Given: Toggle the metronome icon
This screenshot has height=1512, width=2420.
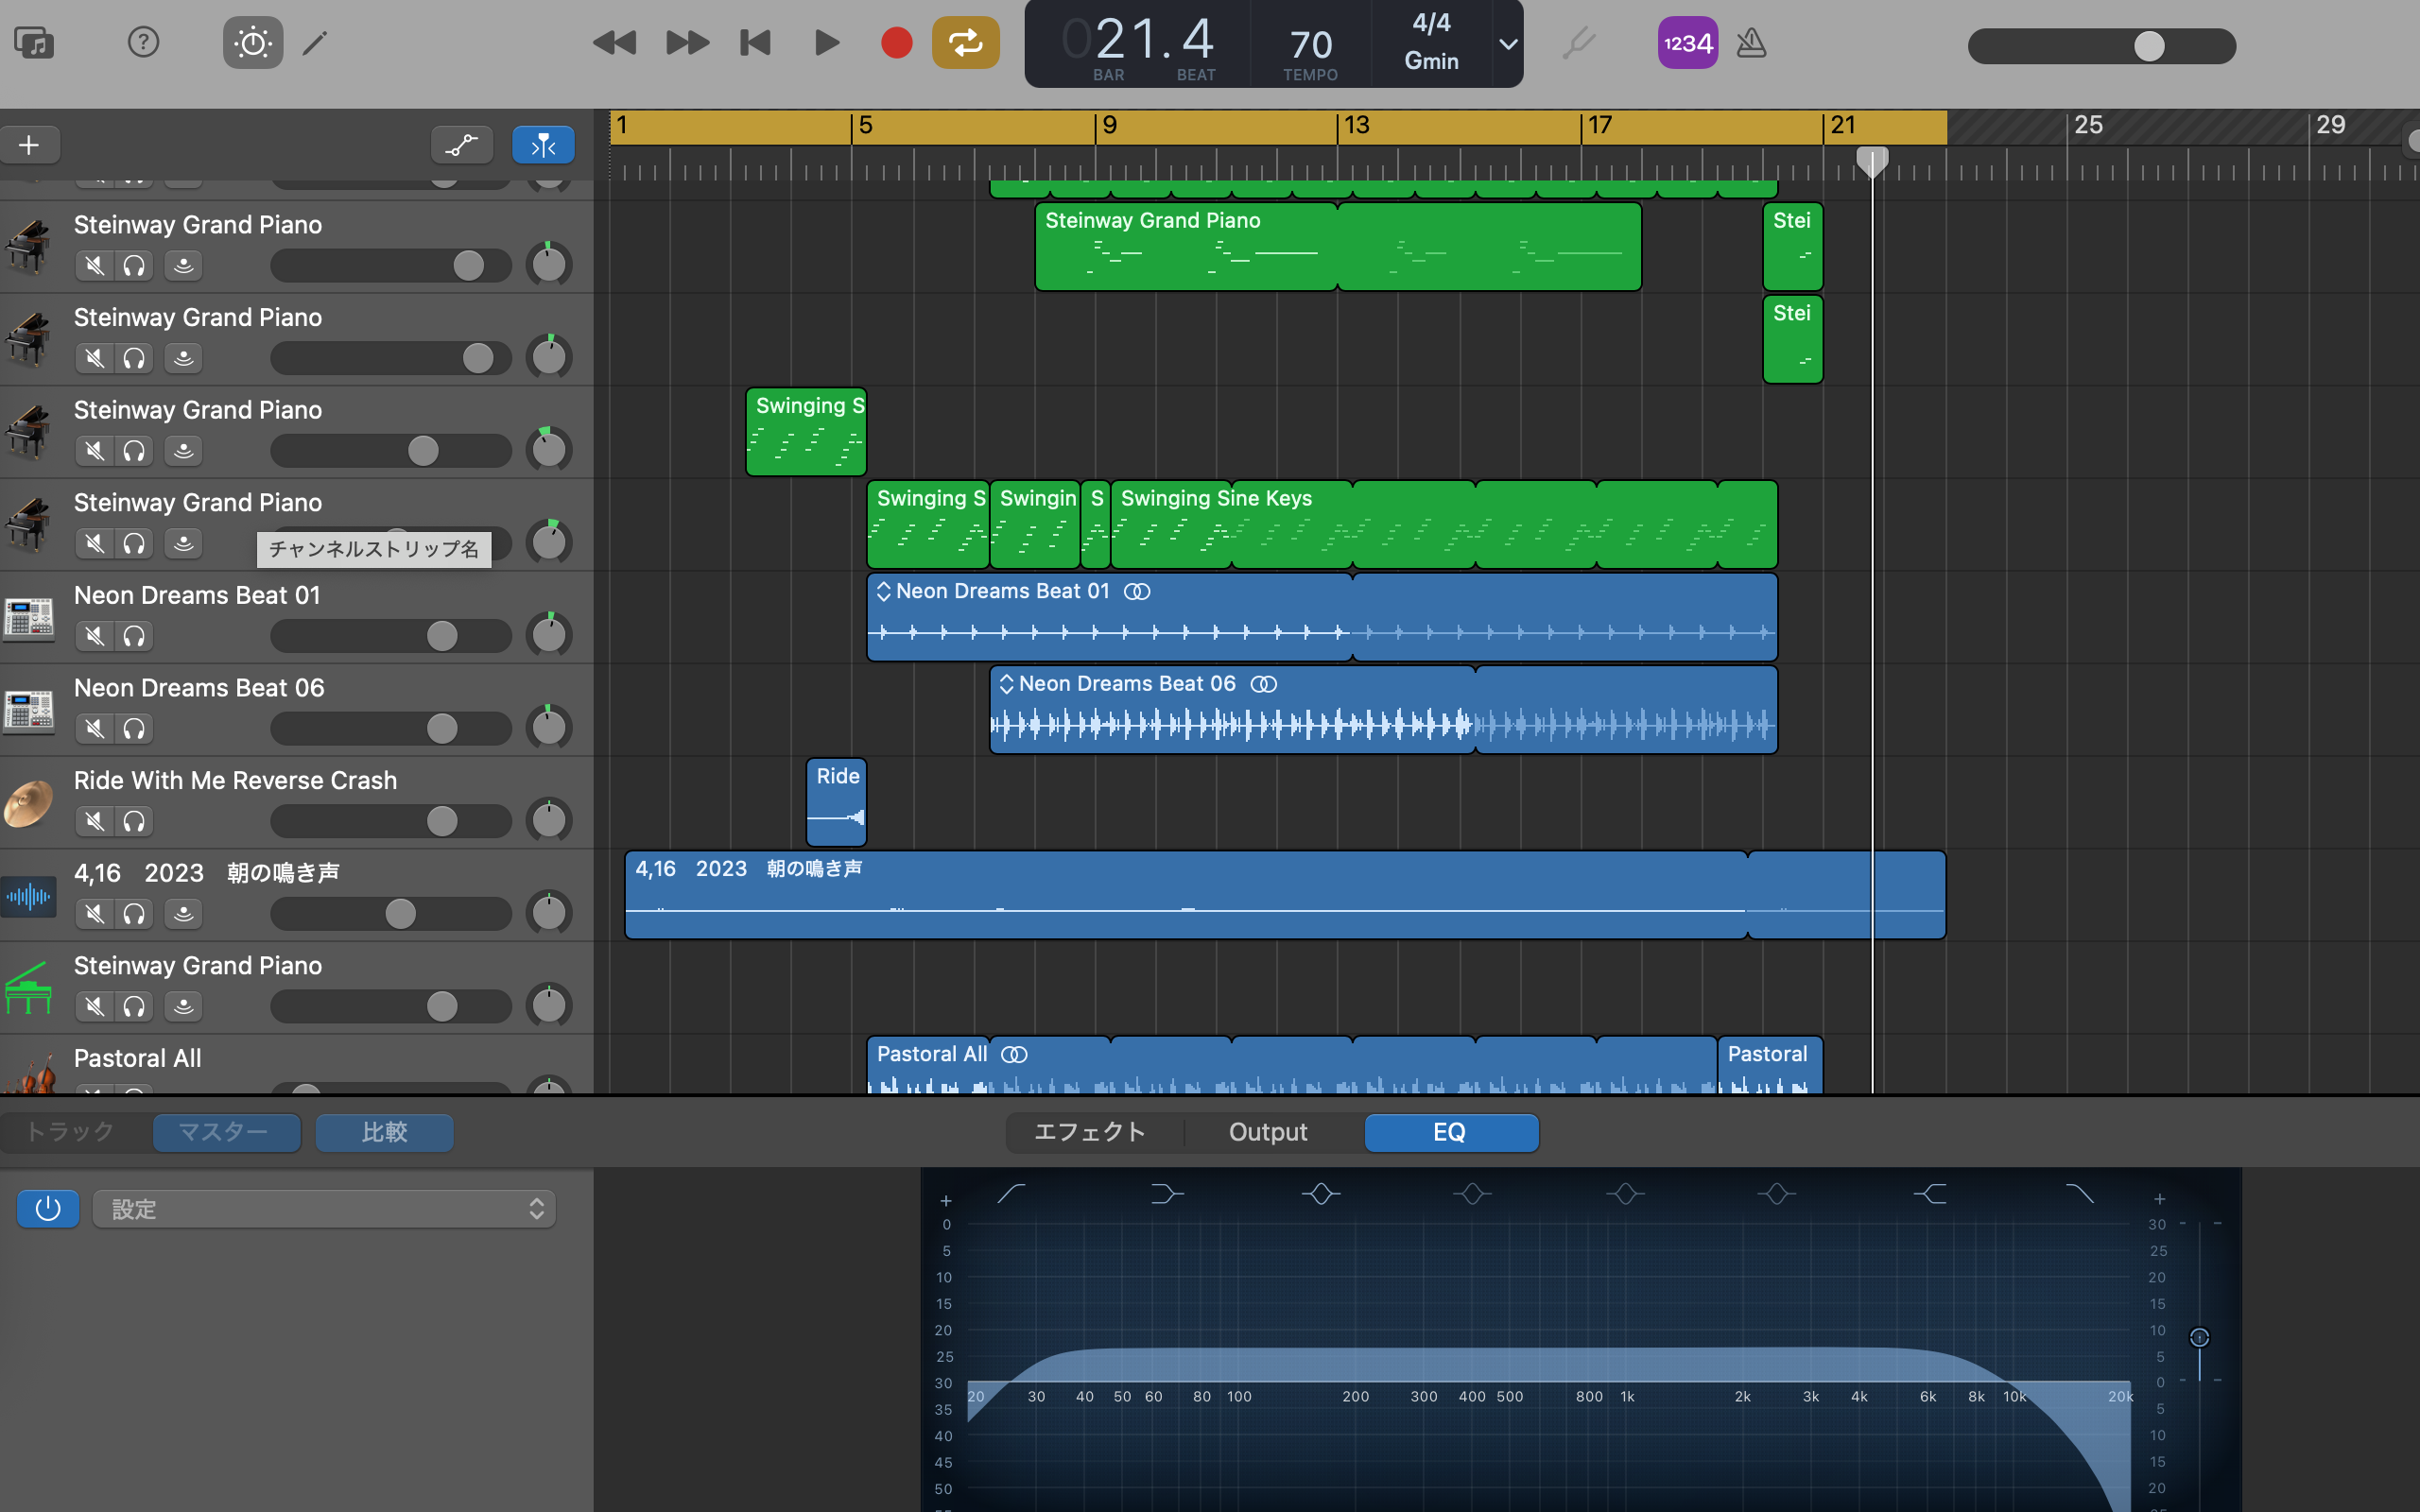Looking at the screenshot, I should point(1751,43).
